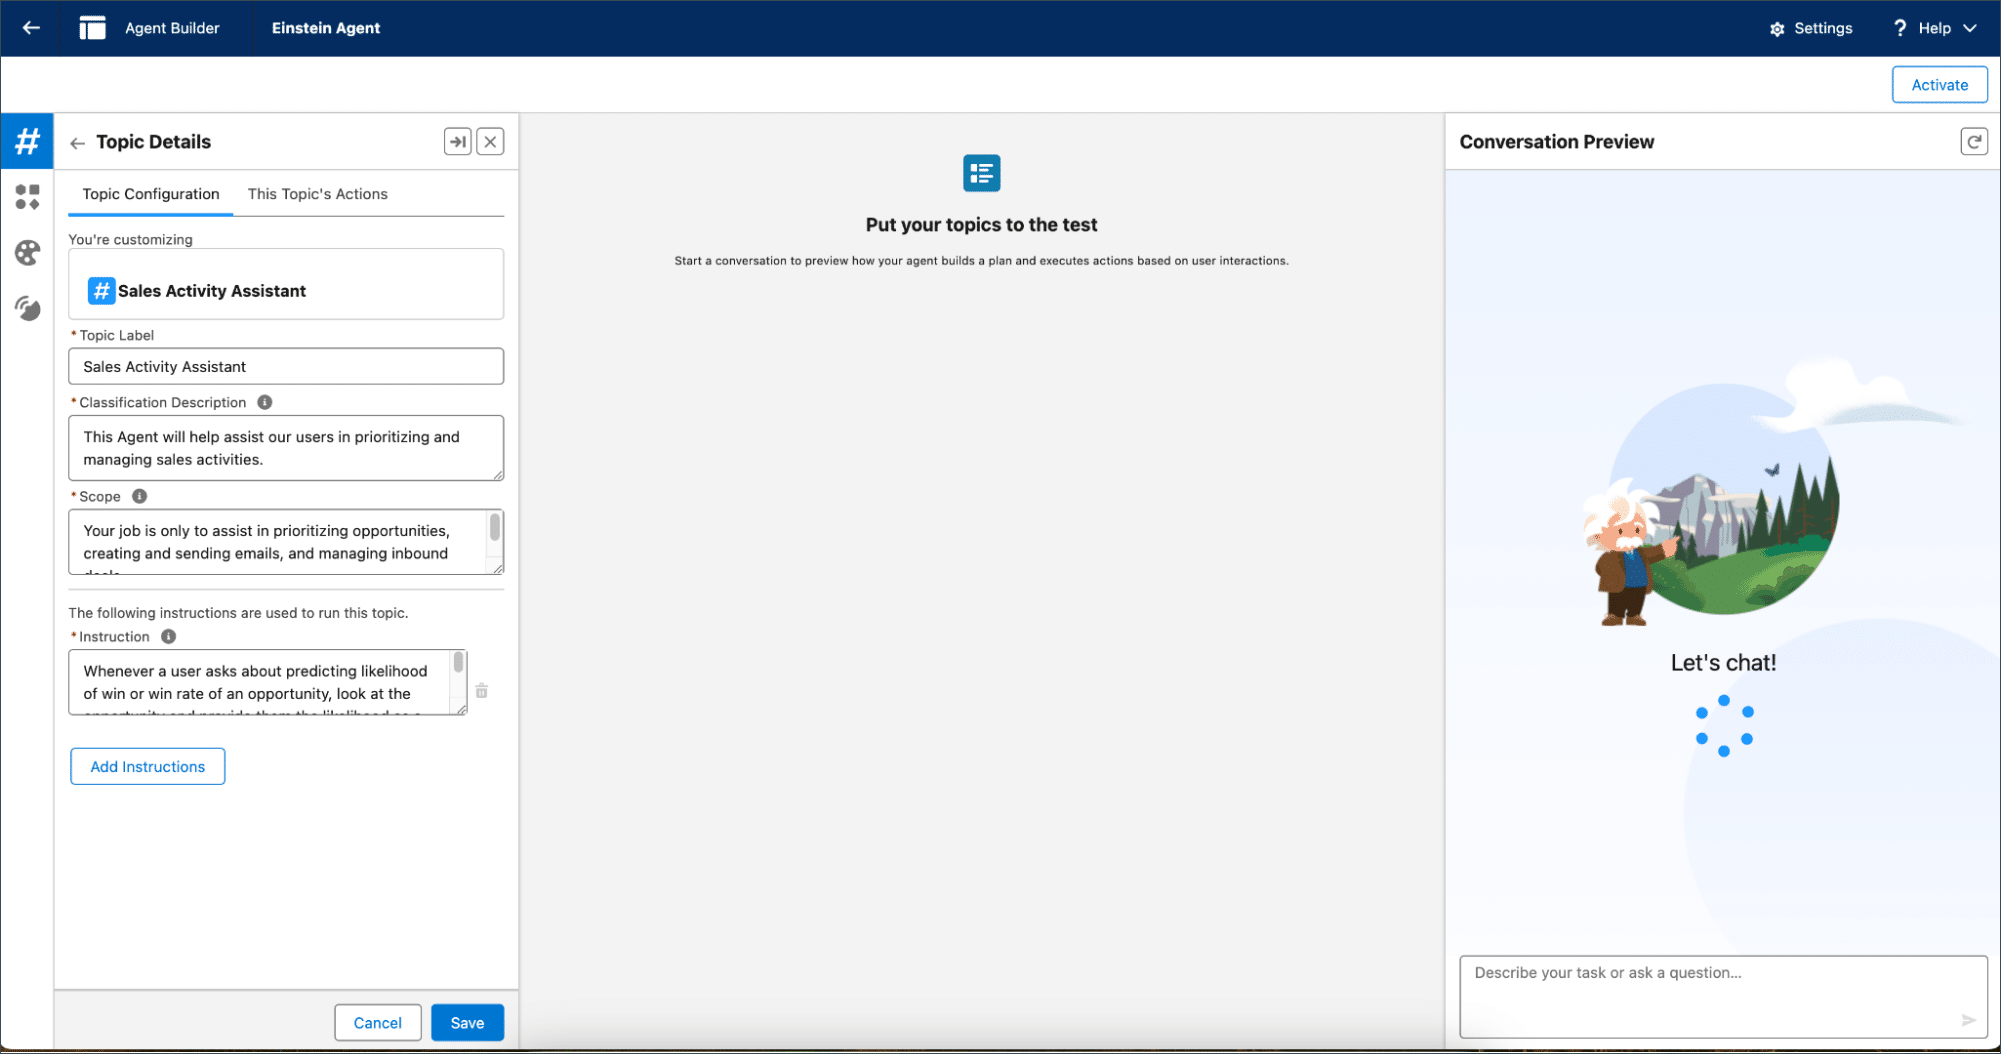Close the Topic Details panel
This screenshot has height=1054, width=2001.
490,142
